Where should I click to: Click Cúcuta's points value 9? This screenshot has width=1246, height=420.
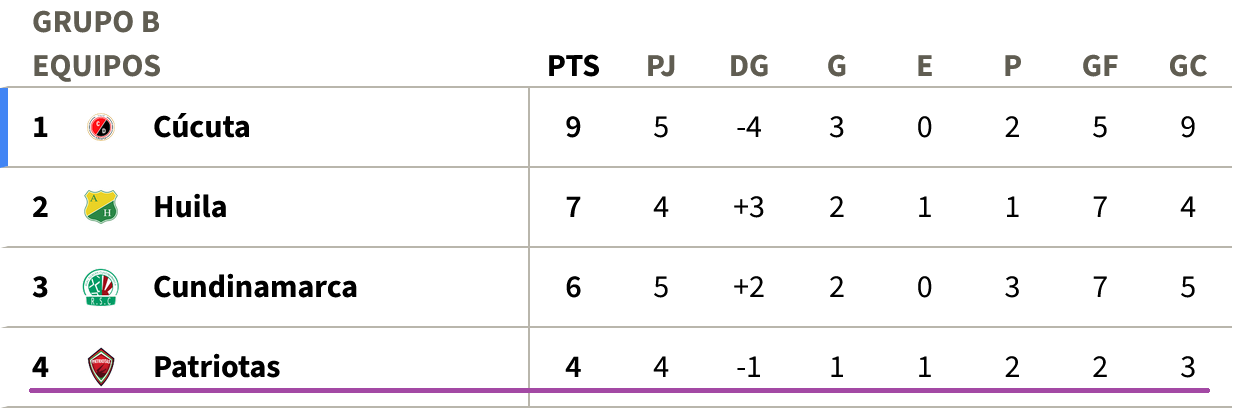573,127
